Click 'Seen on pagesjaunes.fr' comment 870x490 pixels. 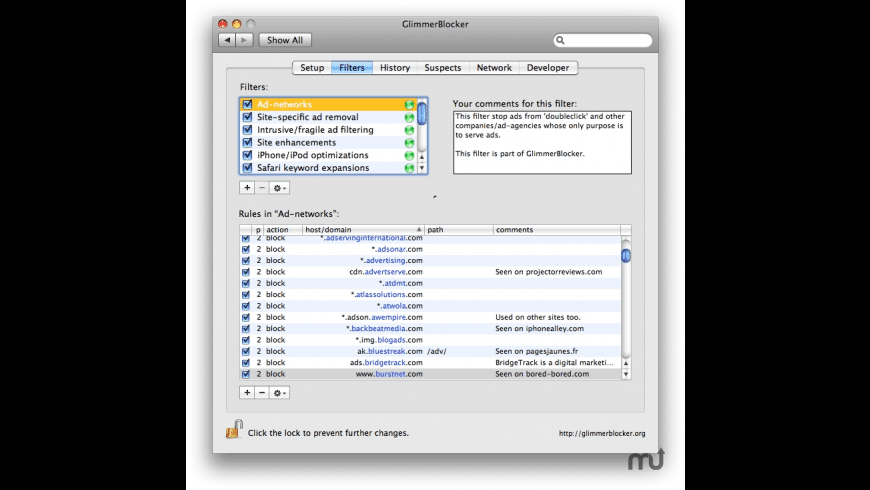(537, 351)
